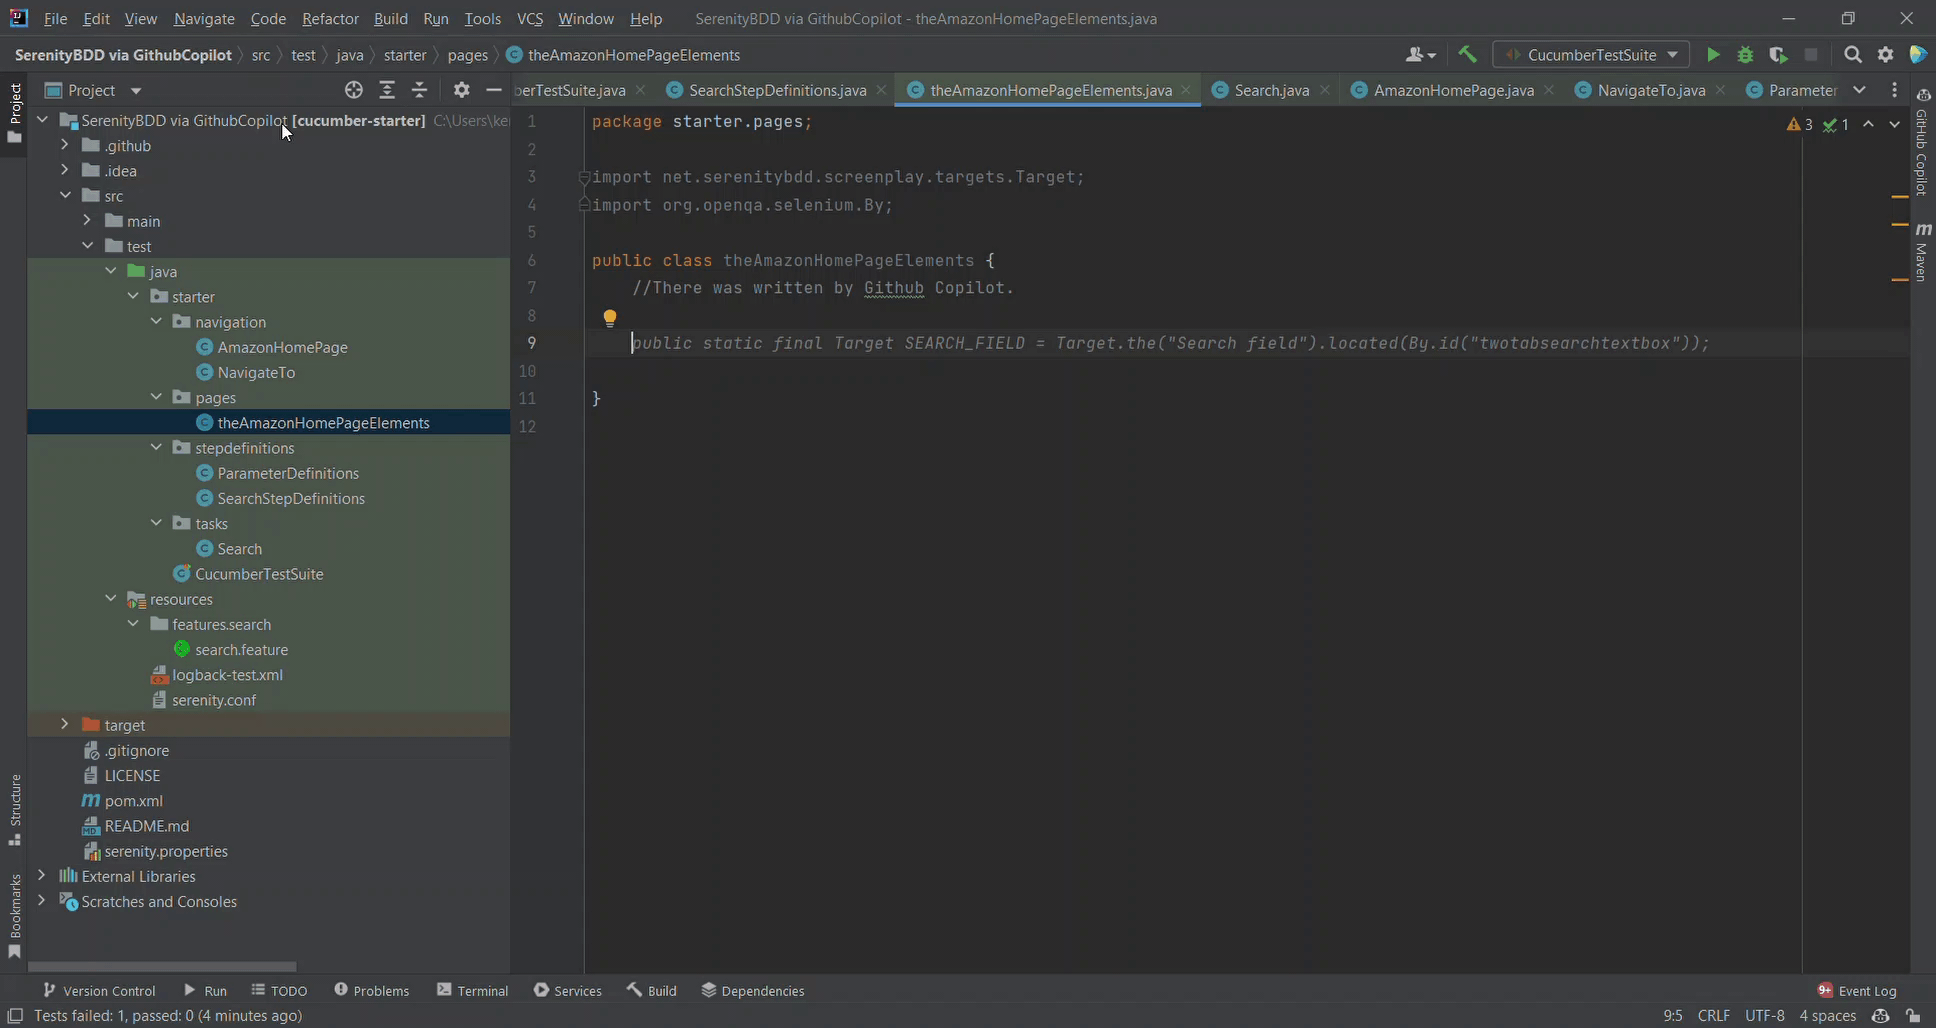This screenshot has height=1028, width=1936.
Task: Run CucumberTestSuite with the green play icon
Action: [x=1713, y=55]
